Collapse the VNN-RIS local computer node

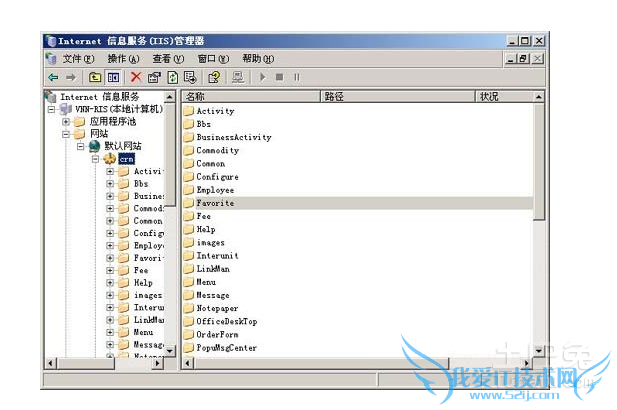[x=51, y=109]
